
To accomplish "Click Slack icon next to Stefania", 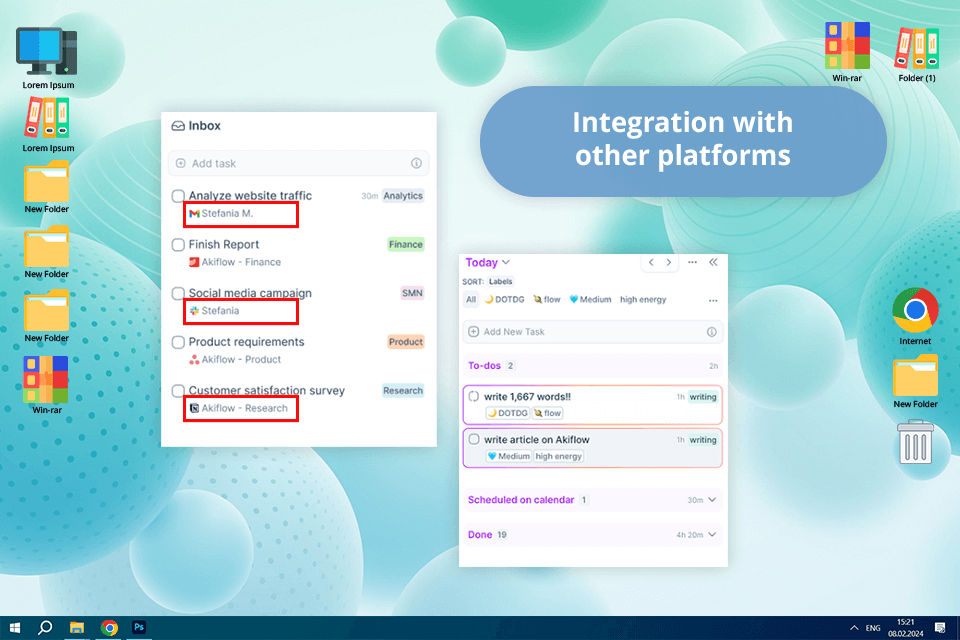I will [194, 311].
